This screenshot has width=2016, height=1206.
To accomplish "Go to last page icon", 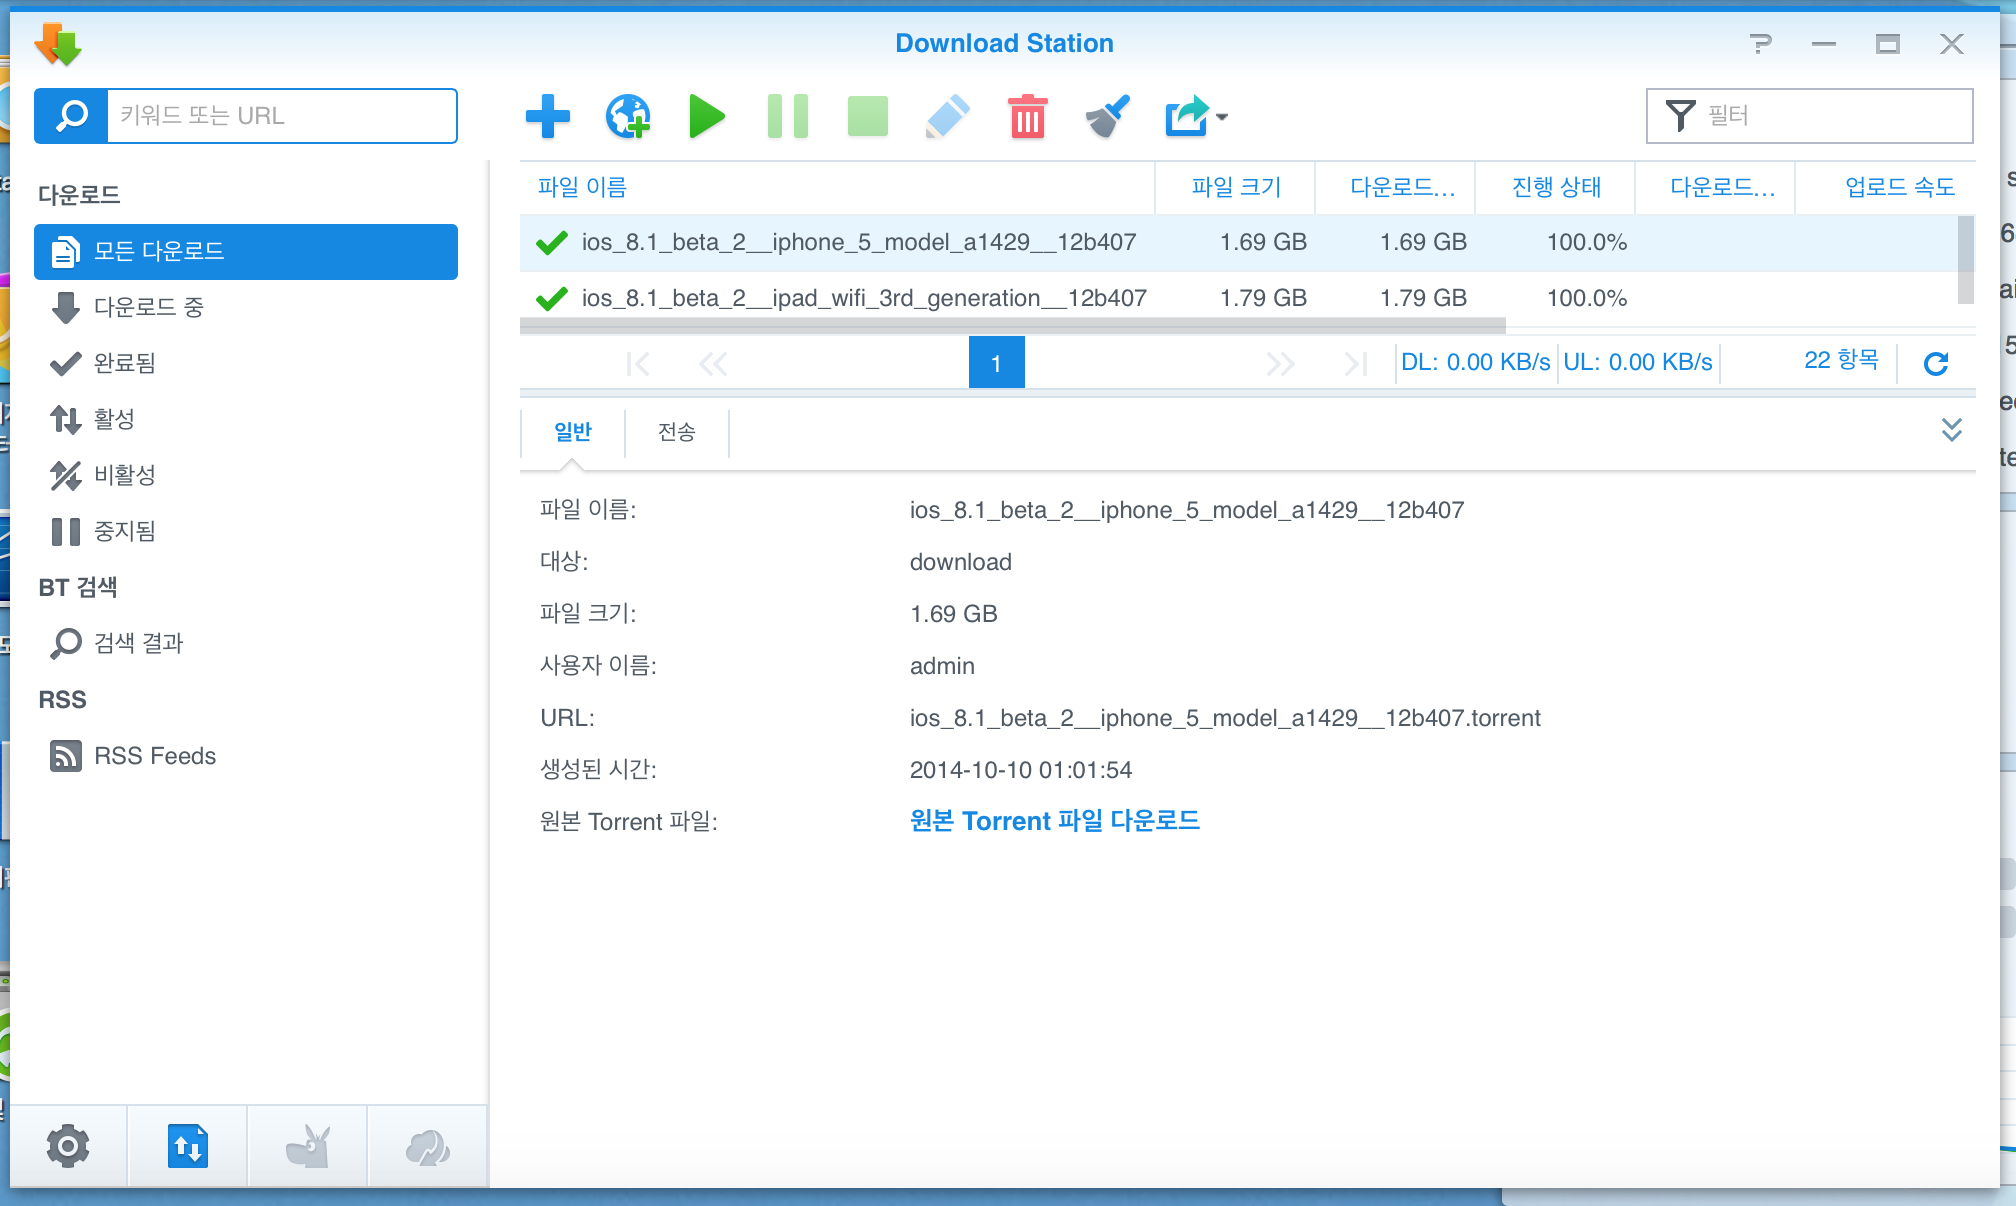I will pyautogui.click(x=1355, y=363).
